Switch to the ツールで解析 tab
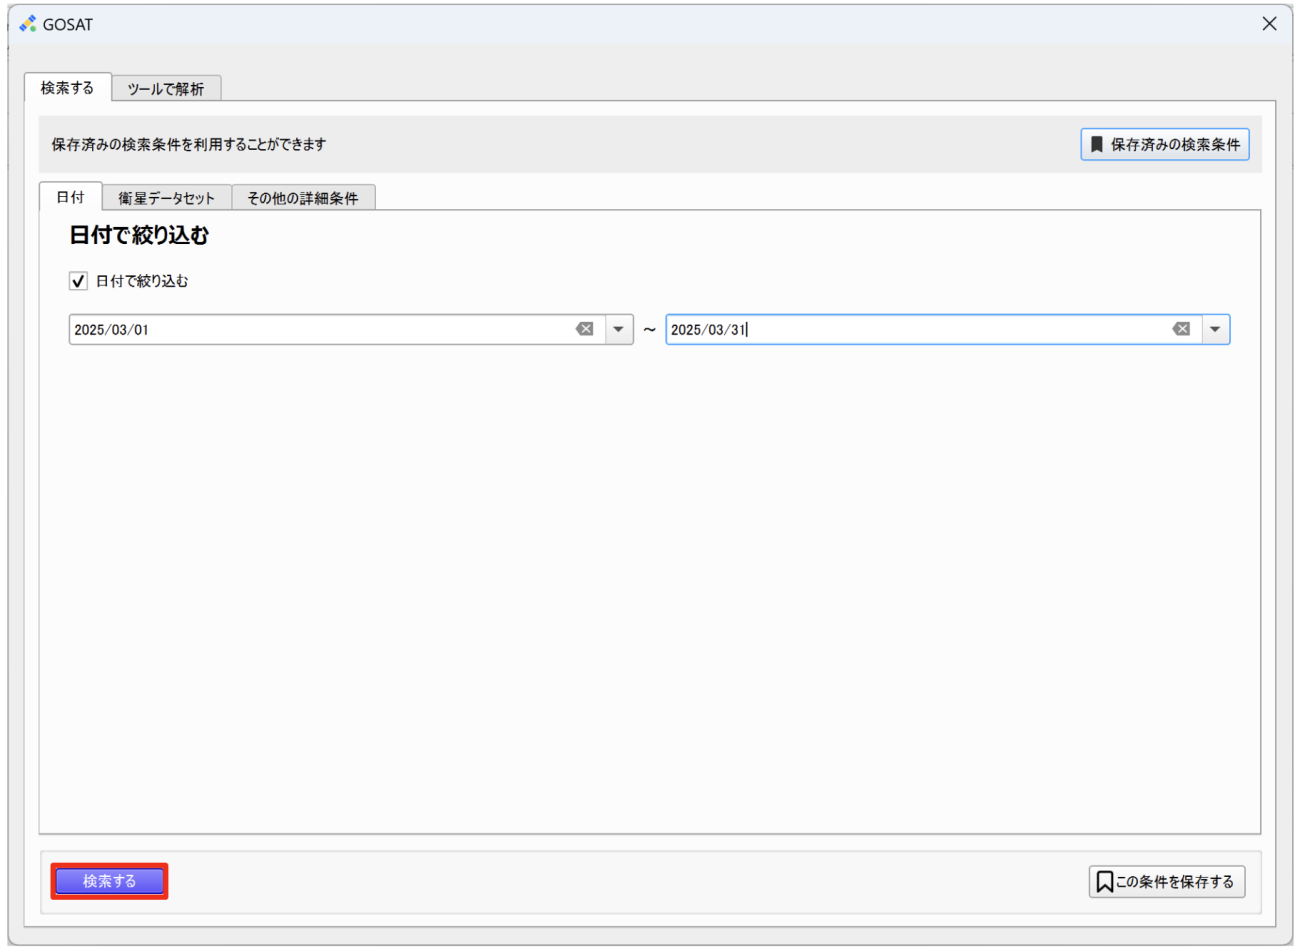This screenshot has height=949, width=1300. [166, 89]
